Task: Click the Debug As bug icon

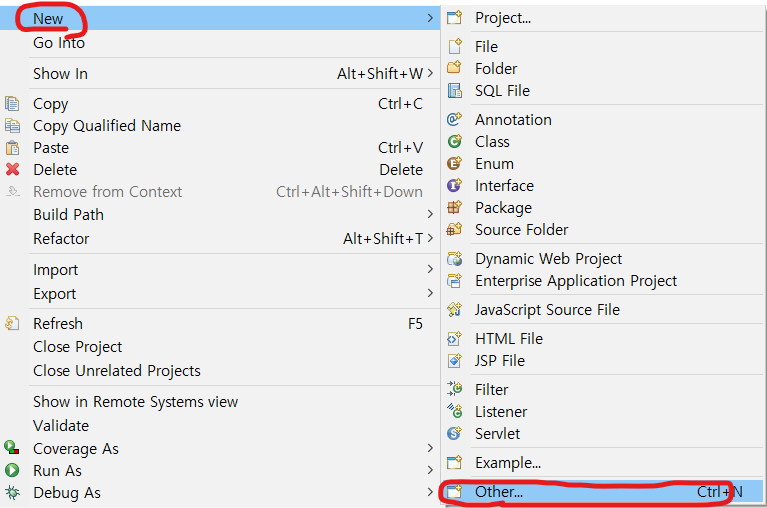Action: (x=12, y=492)
